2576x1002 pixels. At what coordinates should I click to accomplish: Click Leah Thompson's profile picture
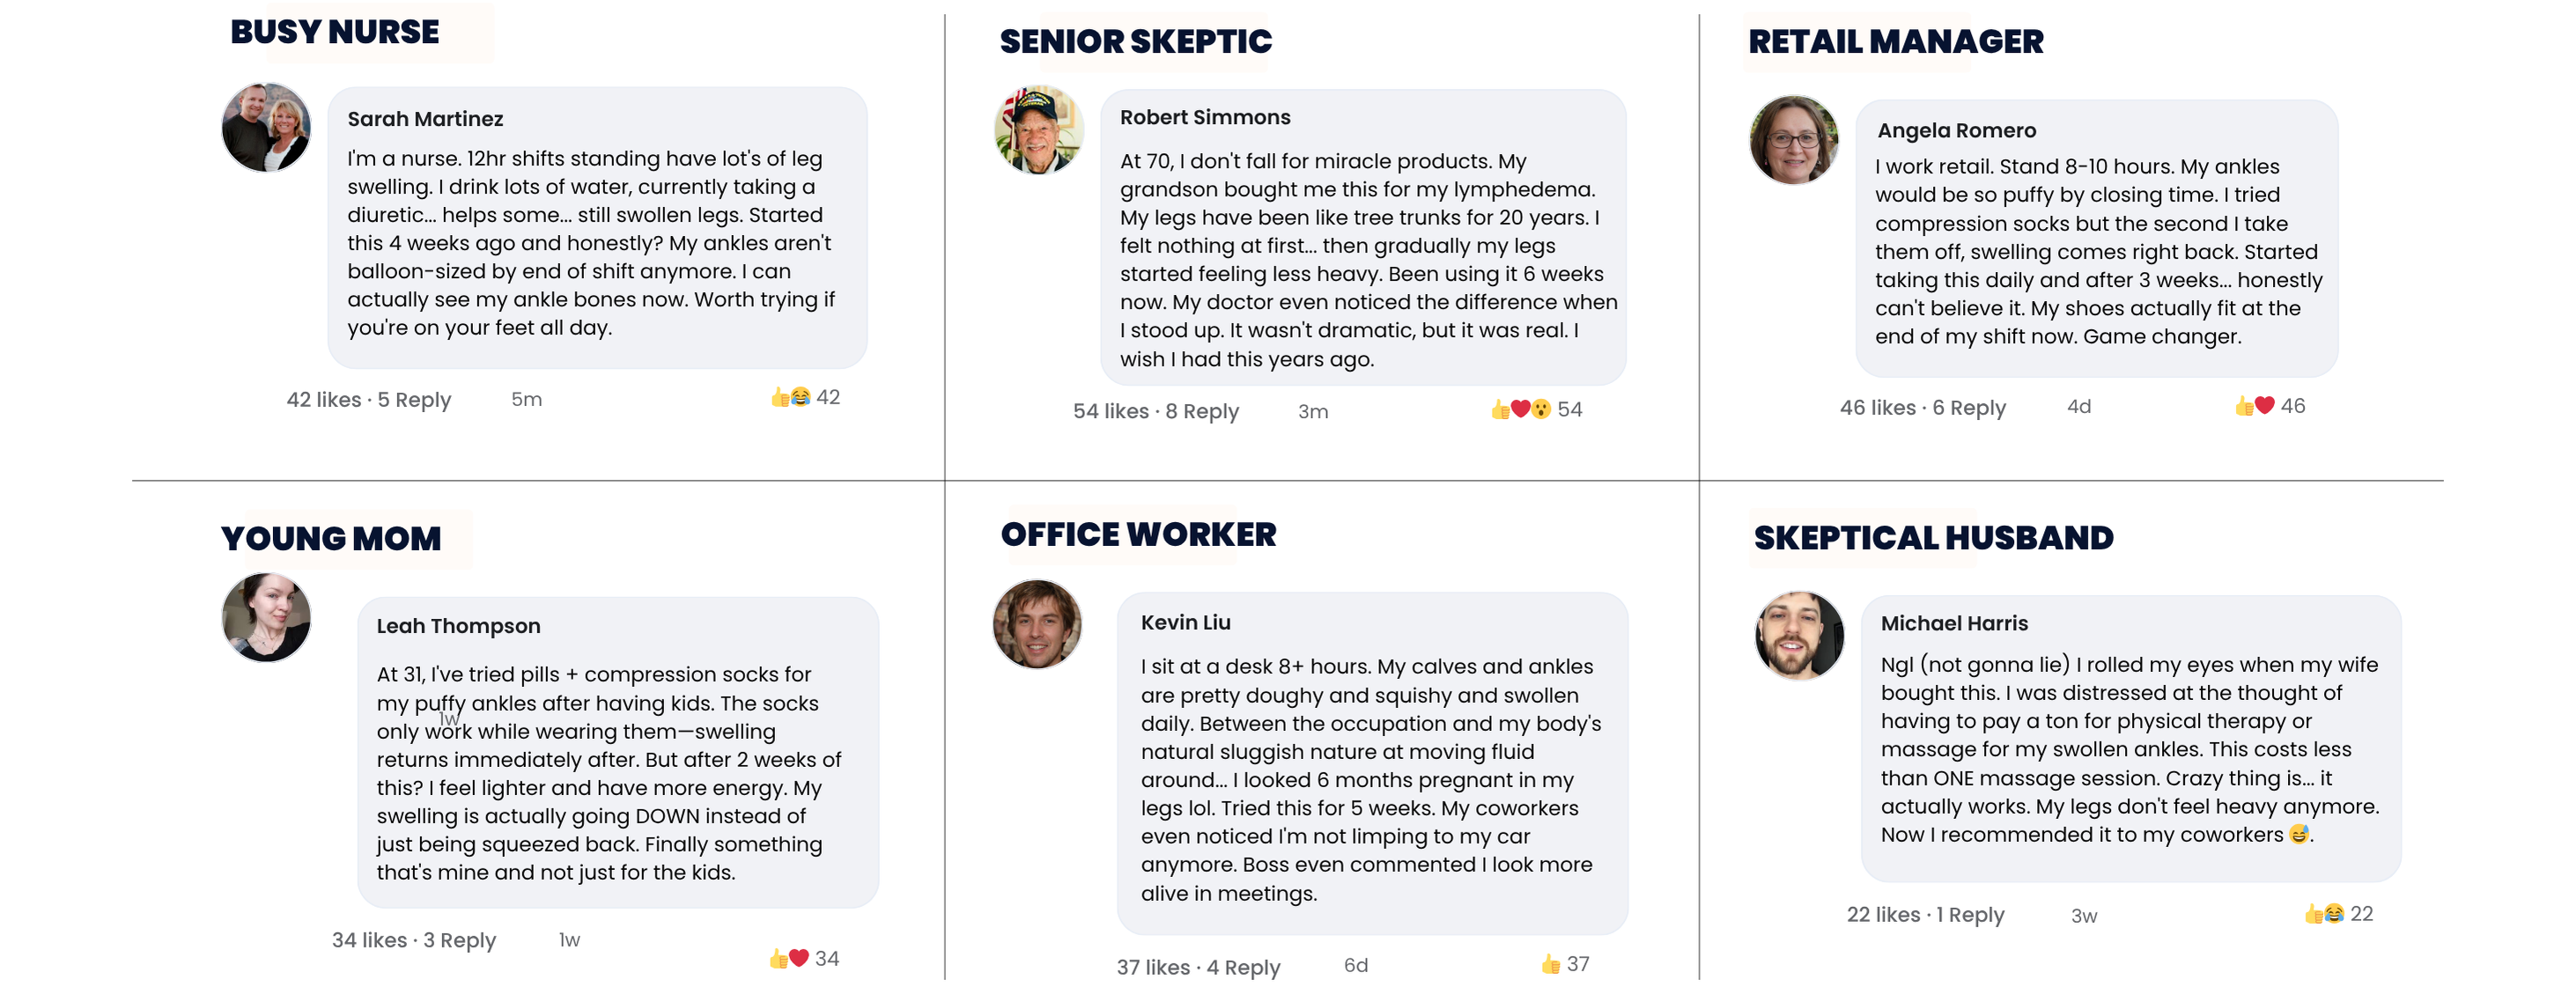266,617
